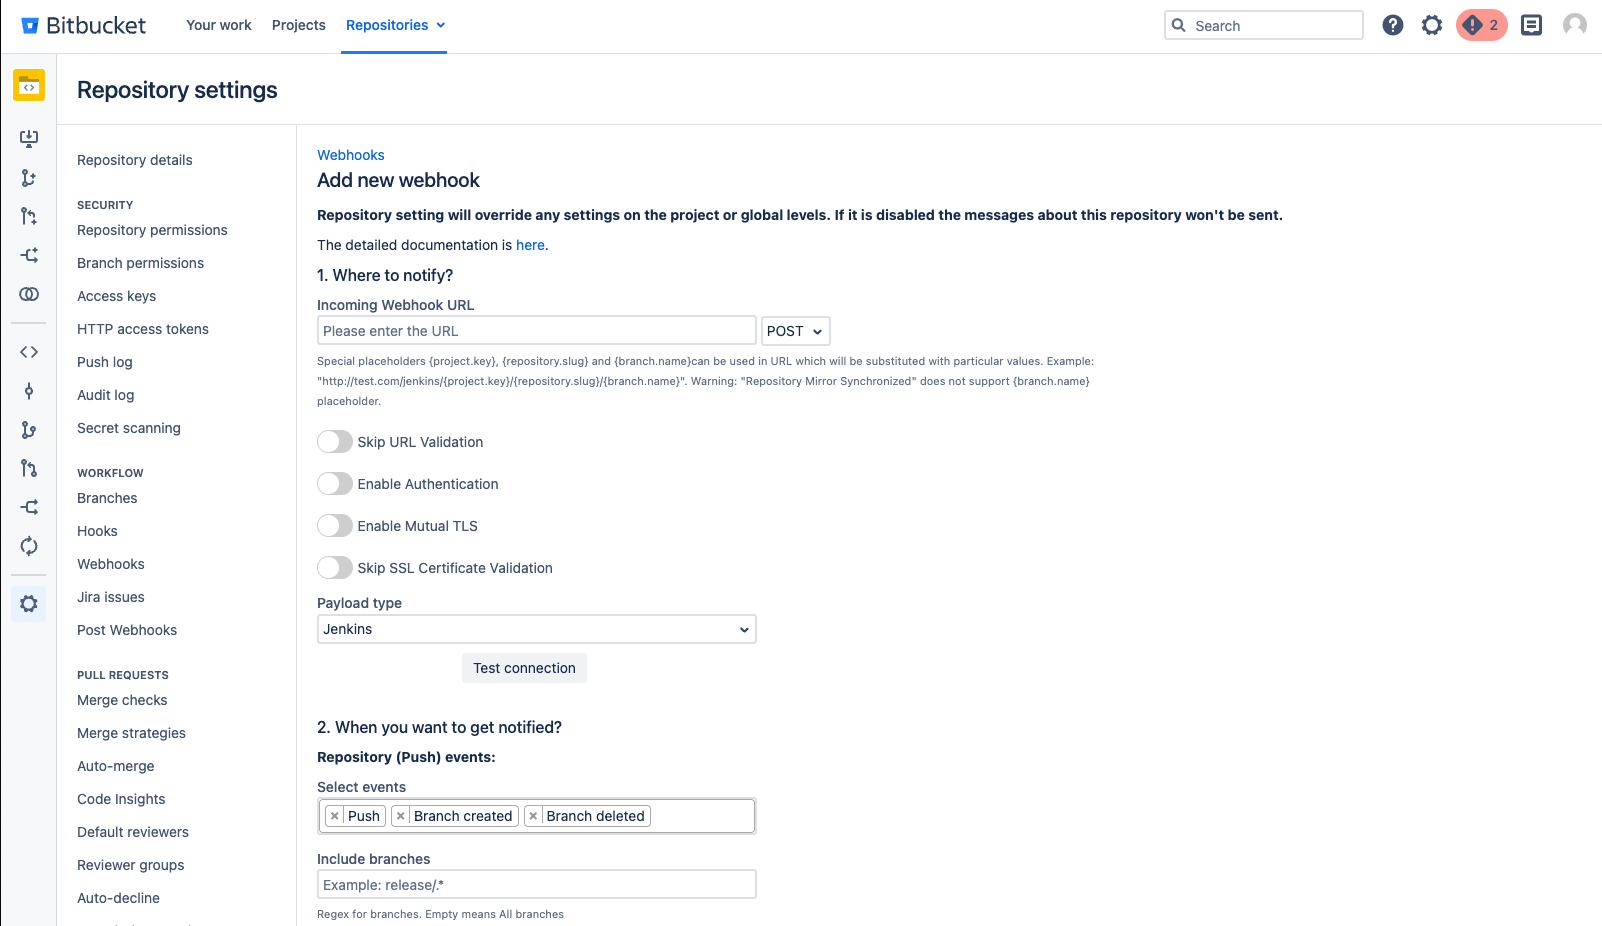Click the Create pull request icon
This screenshot has width=1602, height=926.
coord(28,216)
